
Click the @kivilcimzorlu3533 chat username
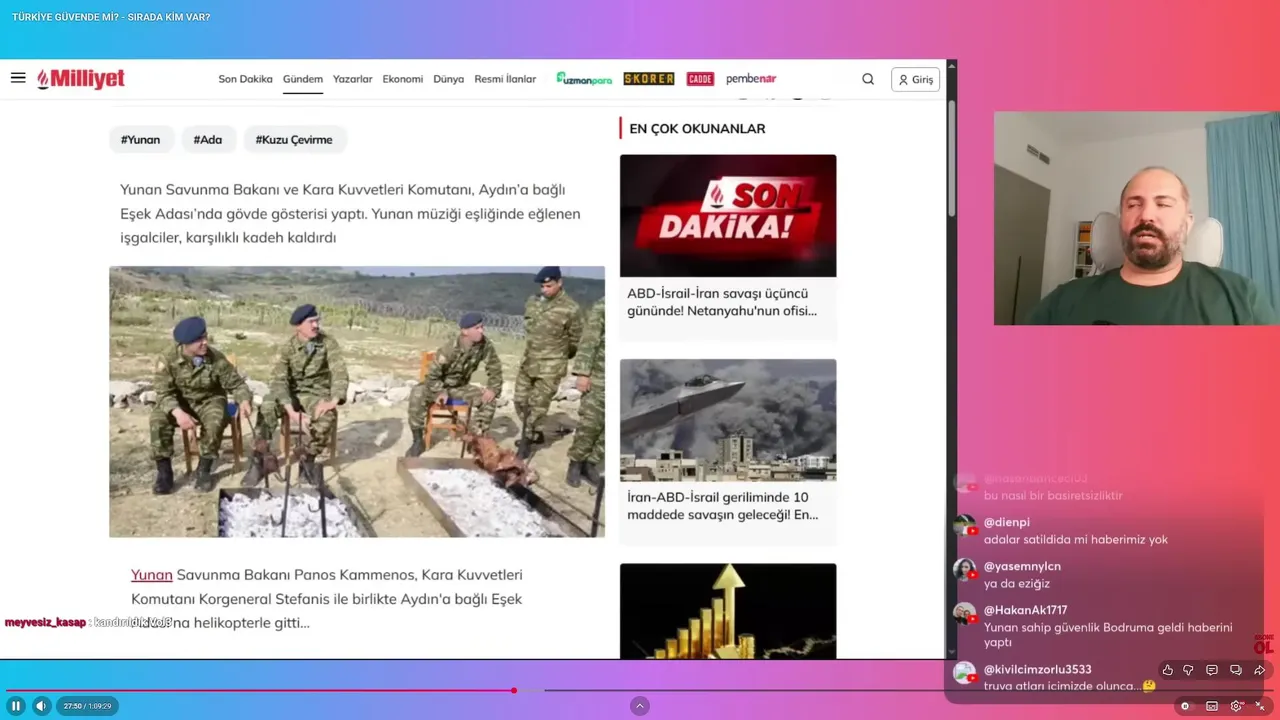[1038, 670]
